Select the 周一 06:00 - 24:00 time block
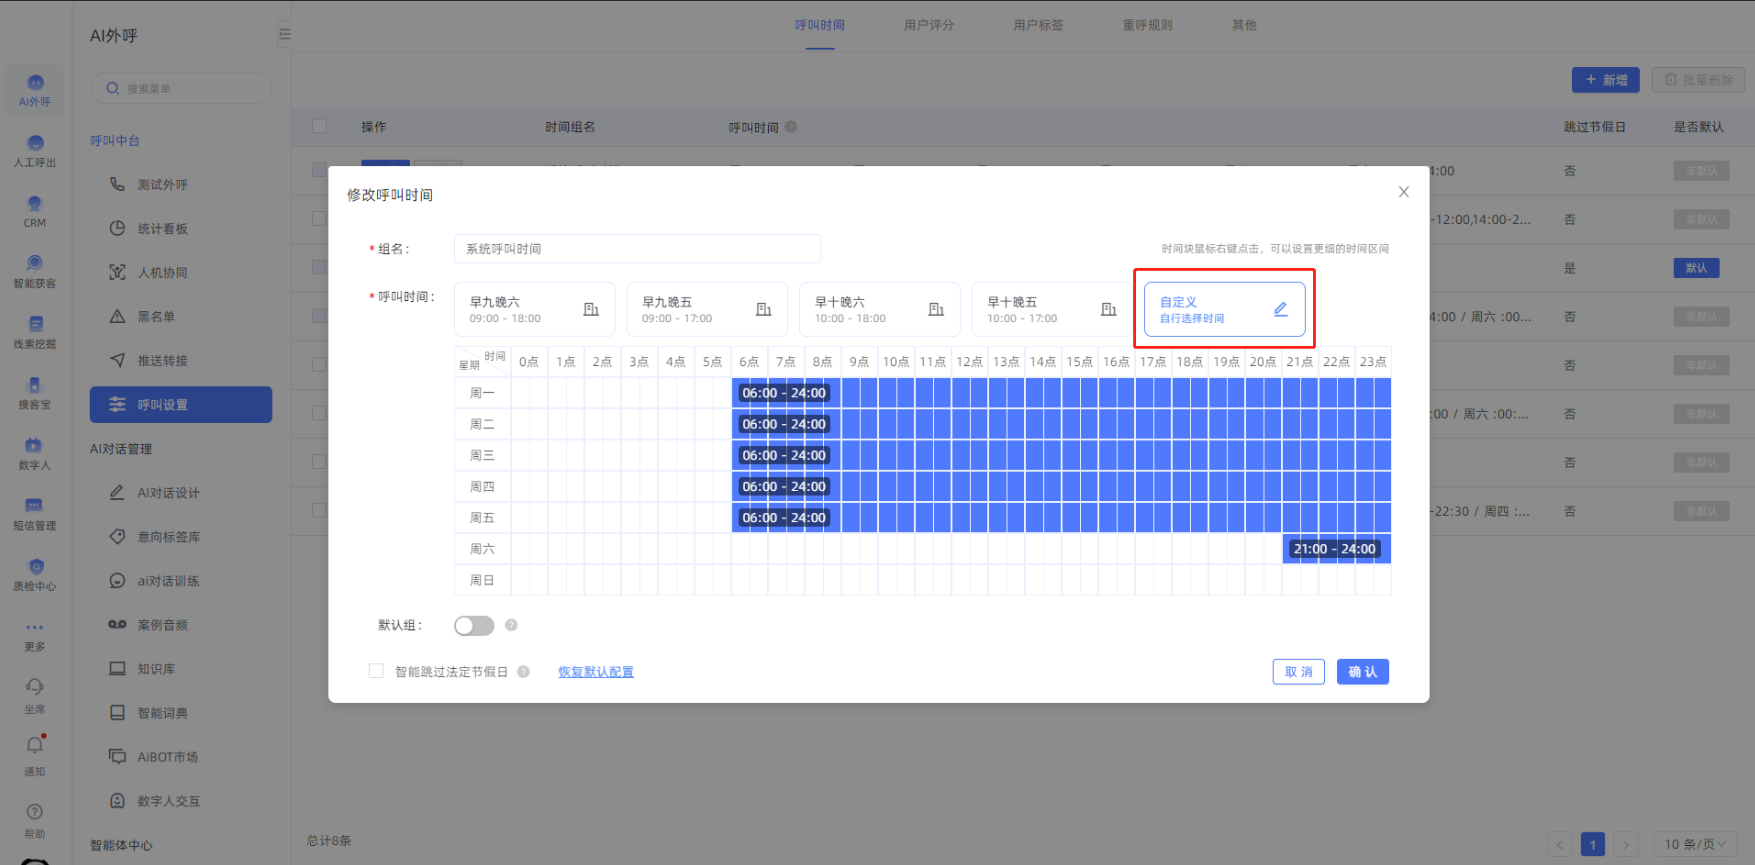The height and width of the screenshot is (865, 1755). [784, 393]
